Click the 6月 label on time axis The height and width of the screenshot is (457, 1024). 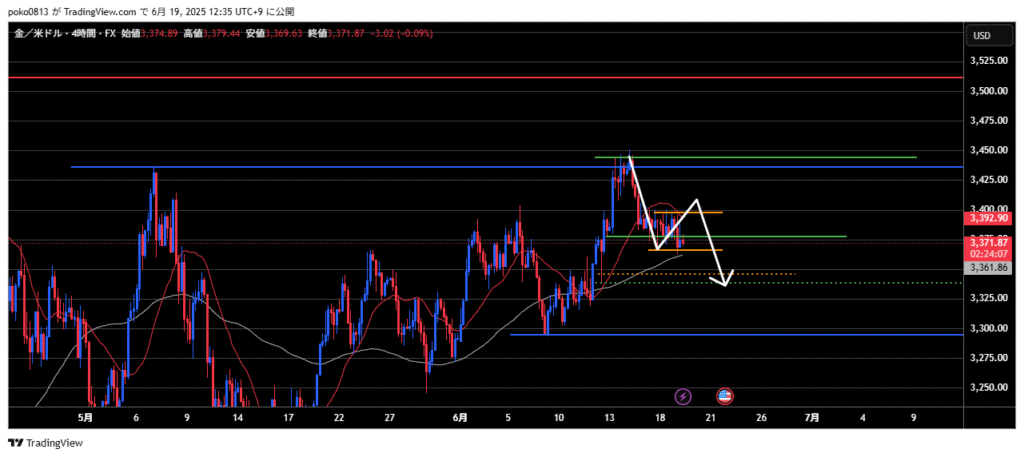coord(459,417)
